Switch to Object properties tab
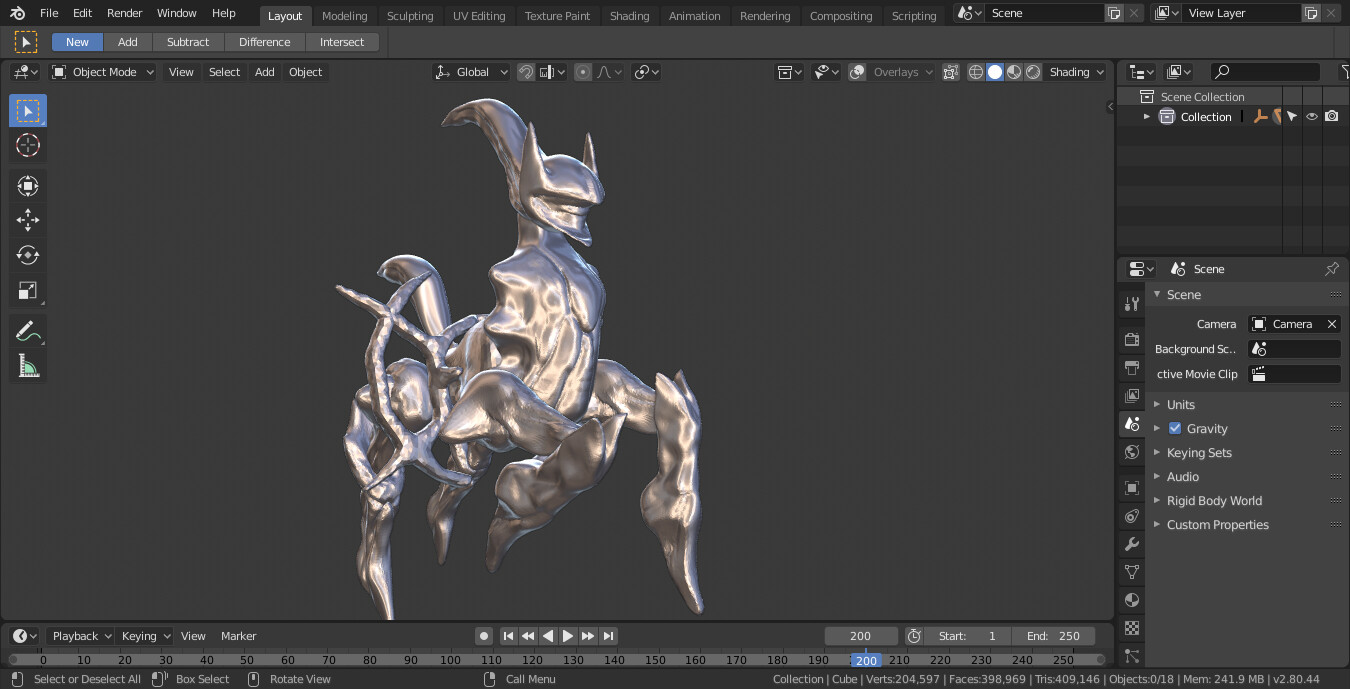 [1132, 488]
